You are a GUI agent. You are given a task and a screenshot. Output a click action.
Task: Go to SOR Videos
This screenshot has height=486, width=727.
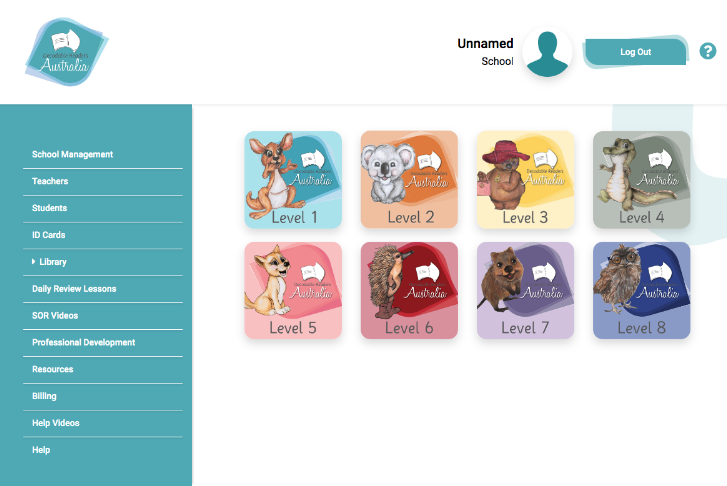pos(55,316)
